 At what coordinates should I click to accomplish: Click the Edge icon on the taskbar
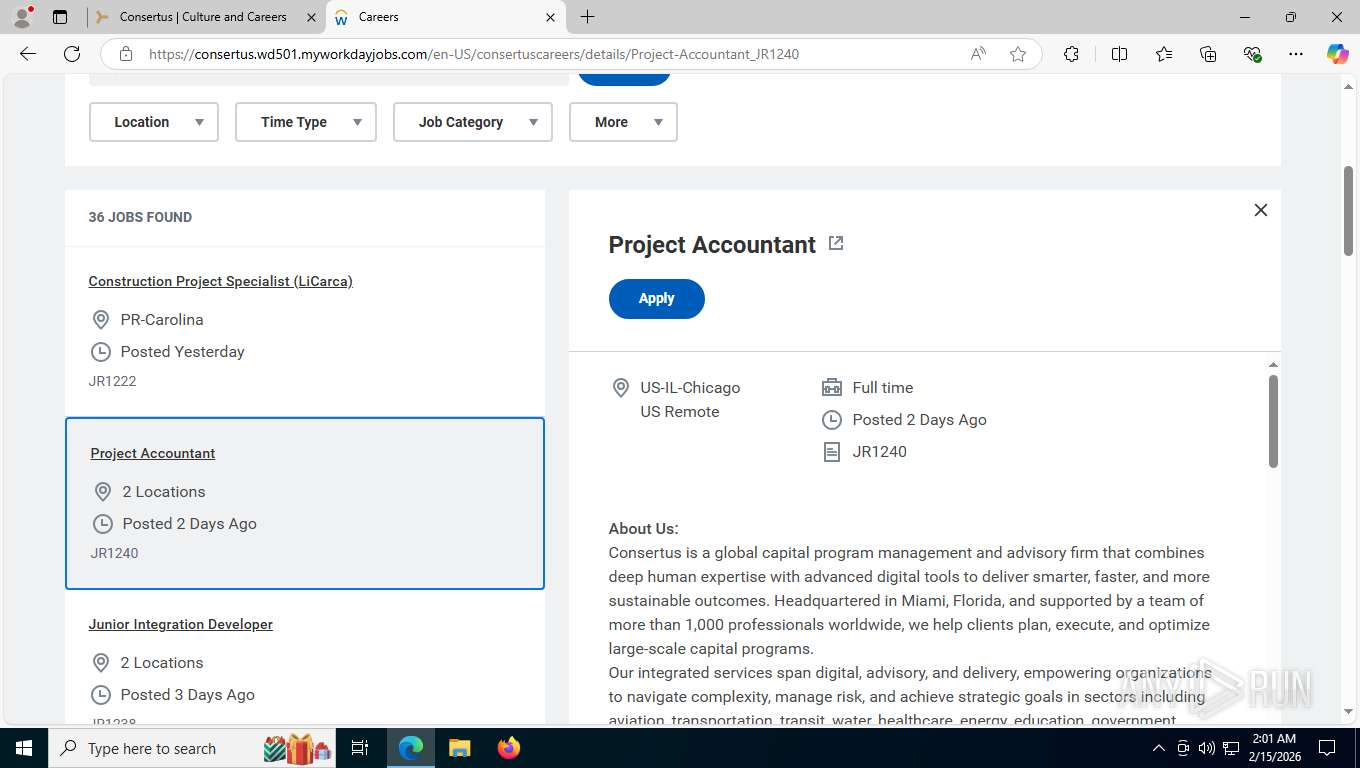coord(411,748)
